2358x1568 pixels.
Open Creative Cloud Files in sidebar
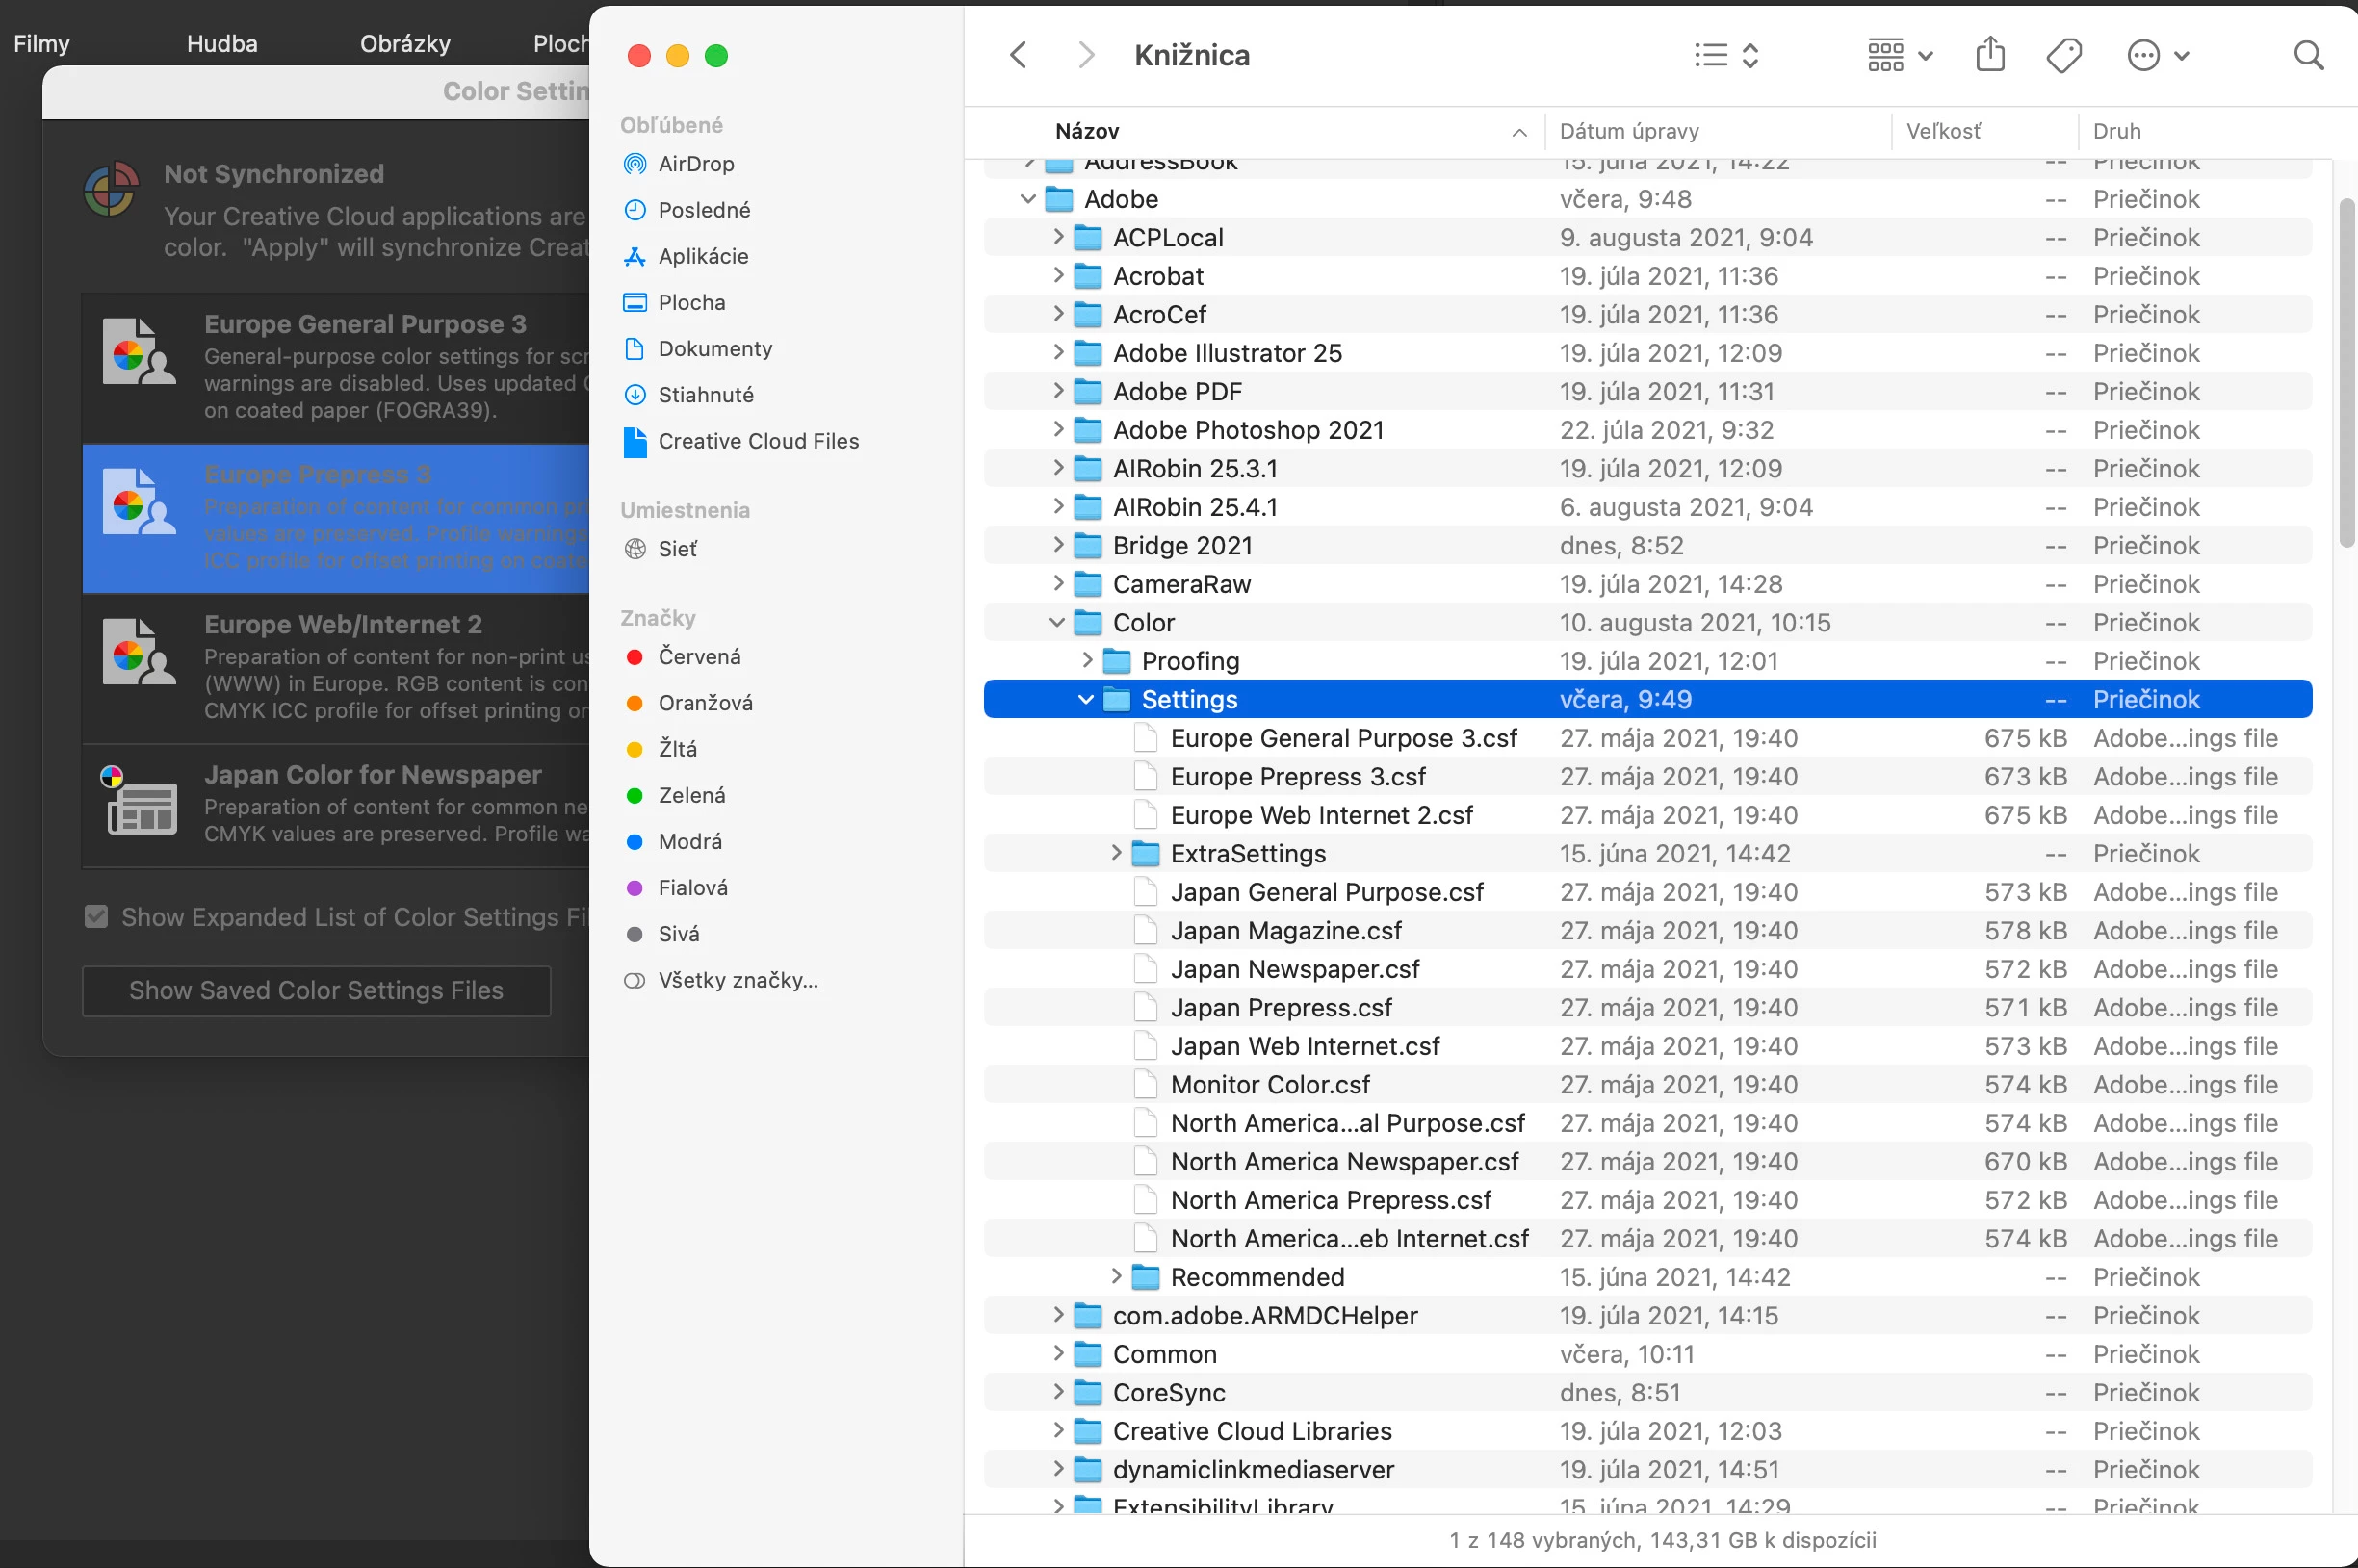click(757, 441)
